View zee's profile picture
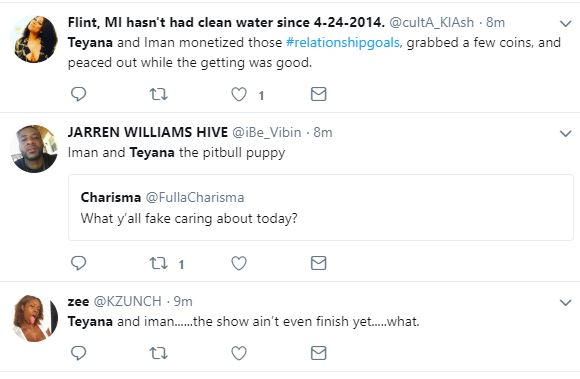The height and width of the screenshot is (379, 580). tap(35, 318)
